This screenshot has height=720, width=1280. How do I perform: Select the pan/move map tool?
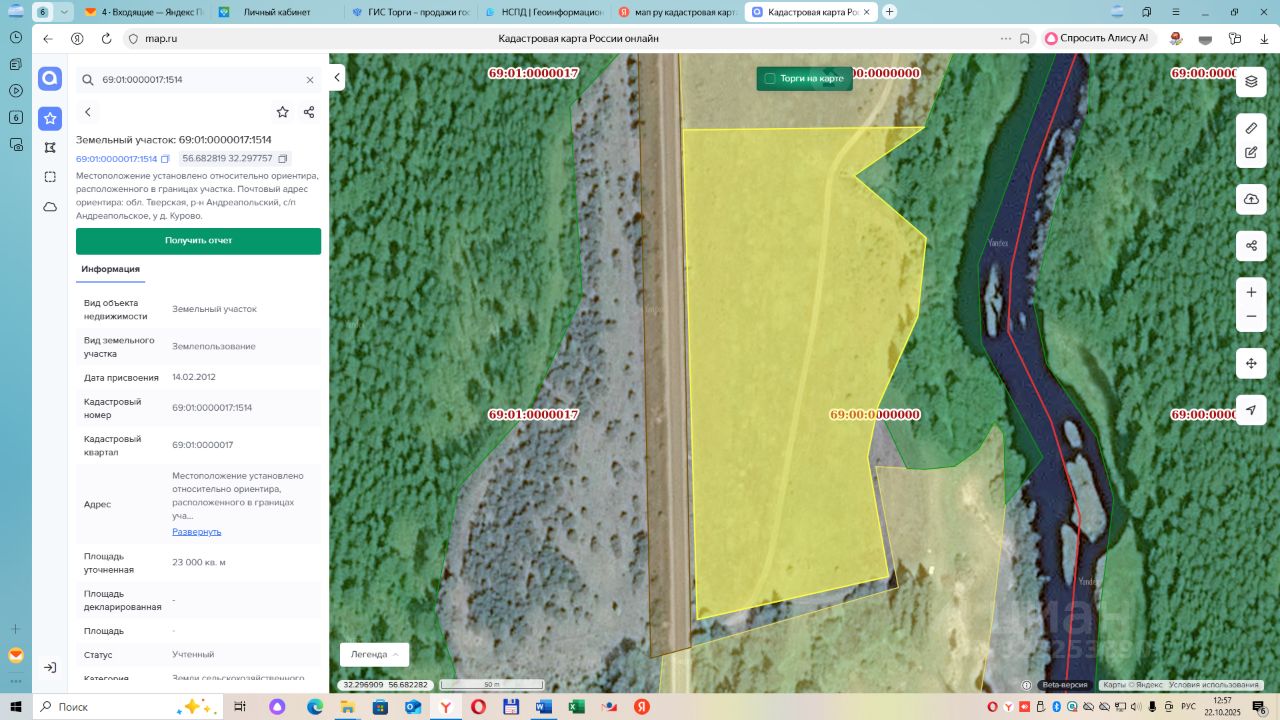(x=1251, y=363)
